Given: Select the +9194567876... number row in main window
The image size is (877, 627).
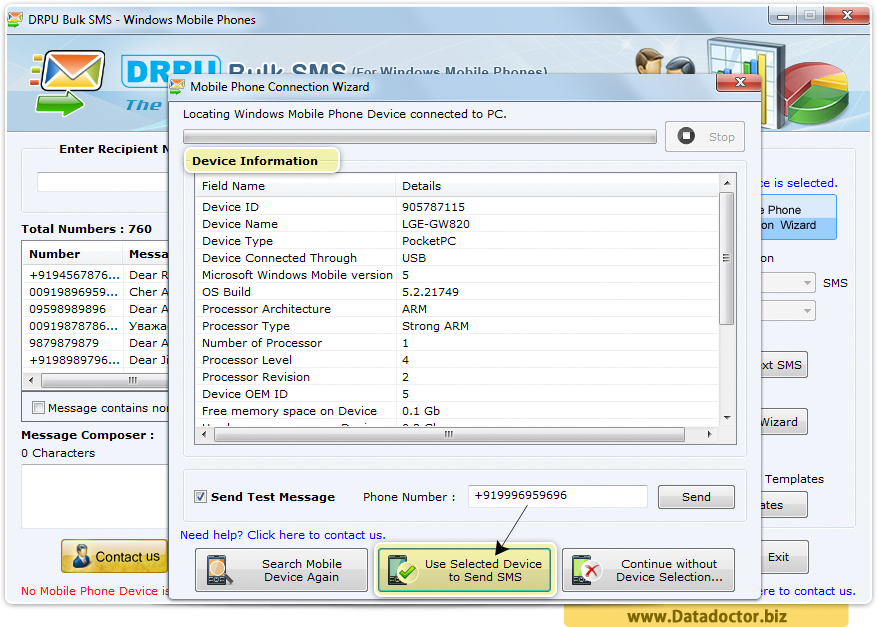Looking at the screenshot, I should click(x=96, y=275).
